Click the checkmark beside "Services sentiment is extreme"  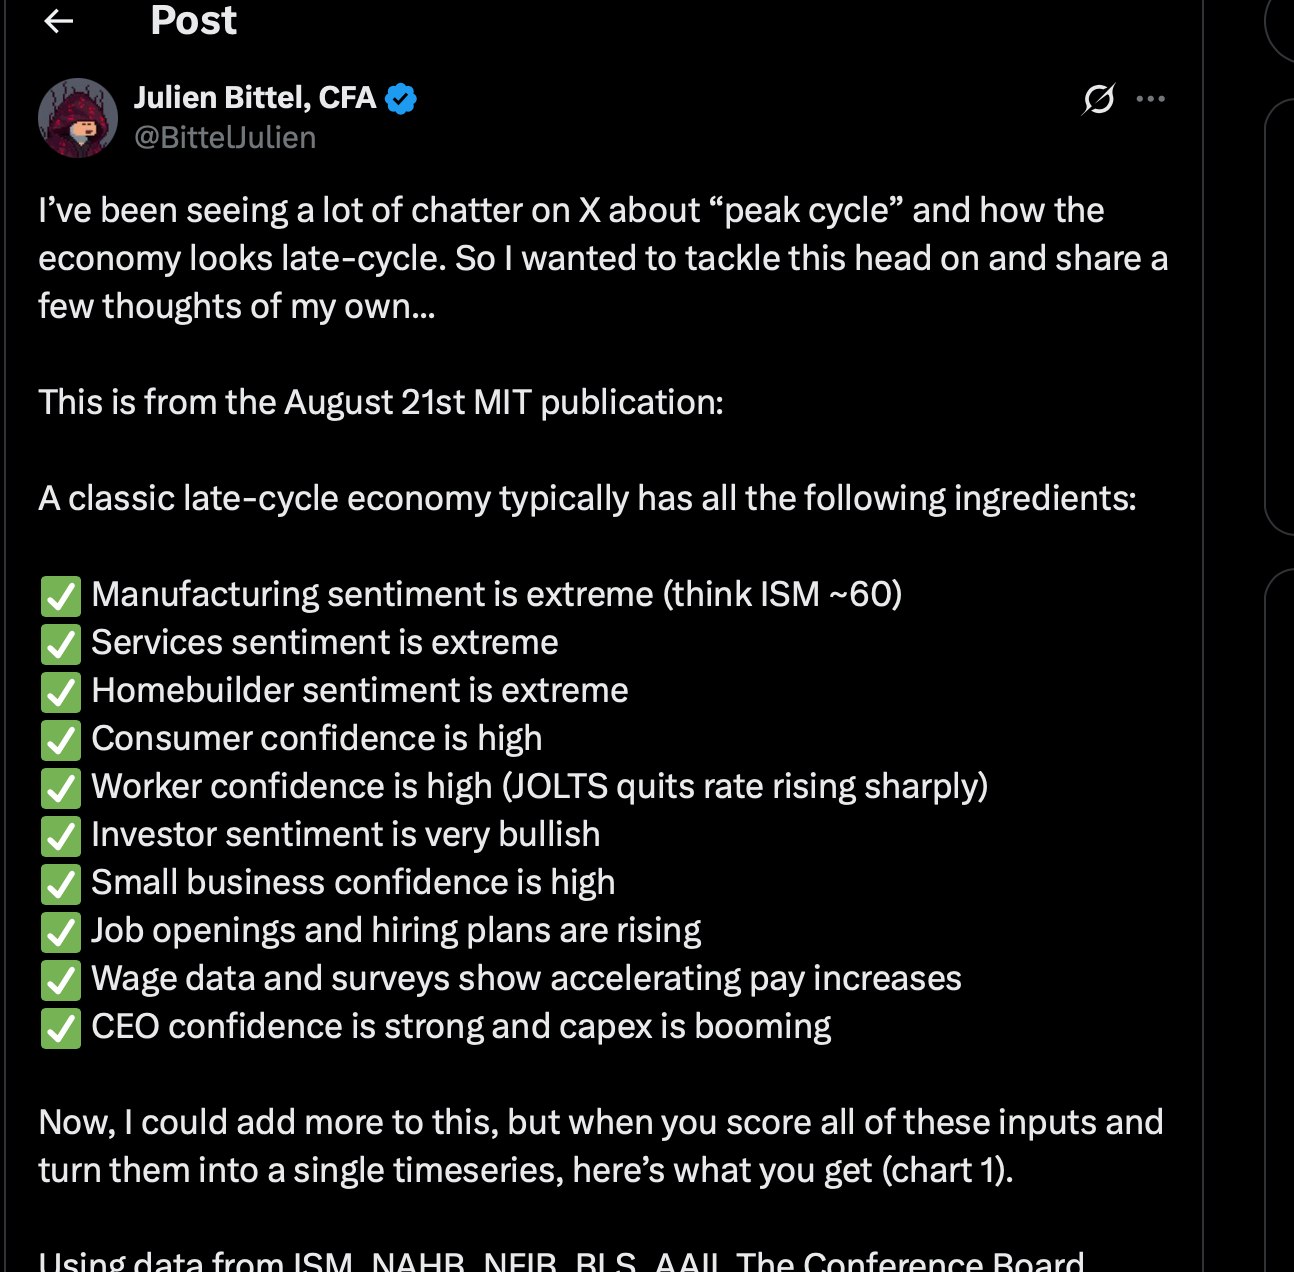[61, 644]
